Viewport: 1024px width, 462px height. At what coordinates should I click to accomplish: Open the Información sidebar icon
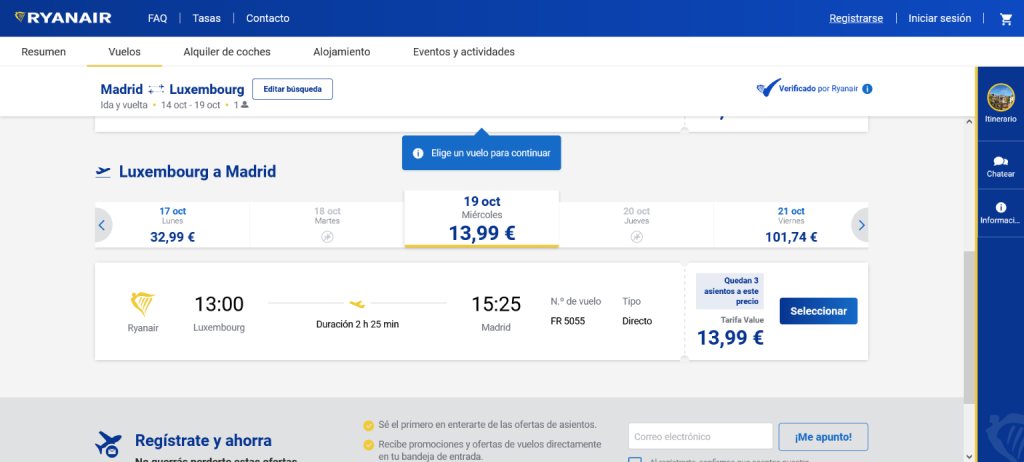1000,213
